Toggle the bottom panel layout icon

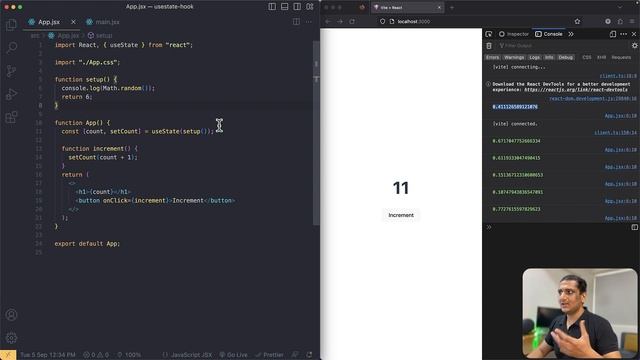click(x=284, y=7)
